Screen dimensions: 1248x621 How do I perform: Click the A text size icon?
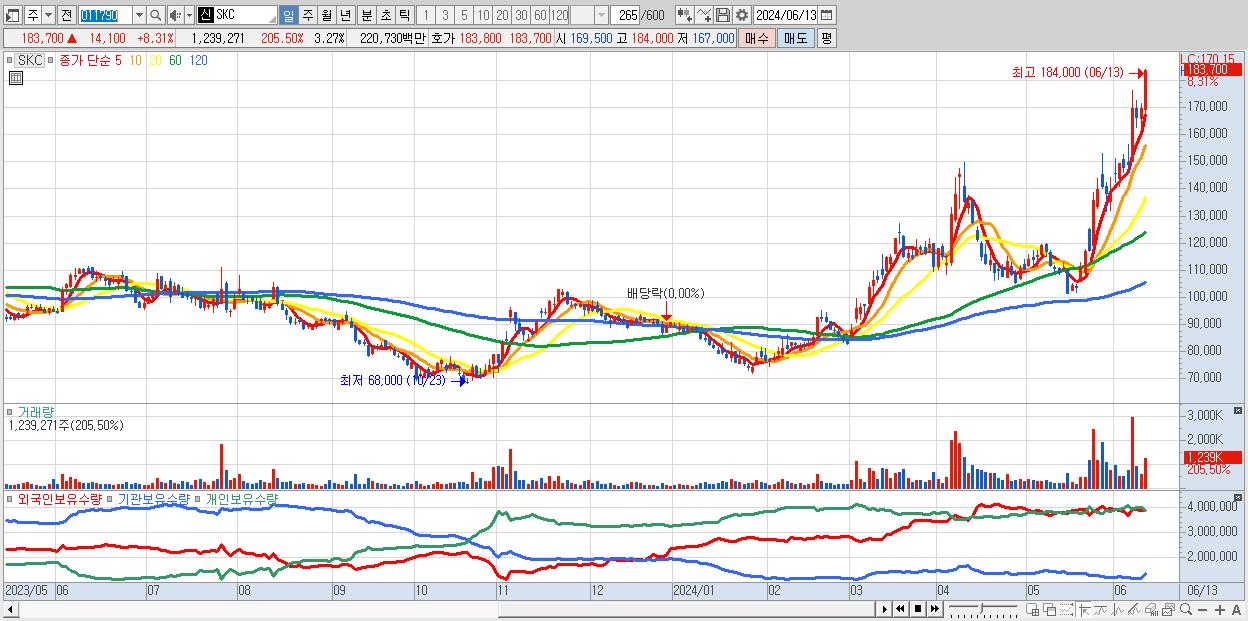tap(1236, 609)
